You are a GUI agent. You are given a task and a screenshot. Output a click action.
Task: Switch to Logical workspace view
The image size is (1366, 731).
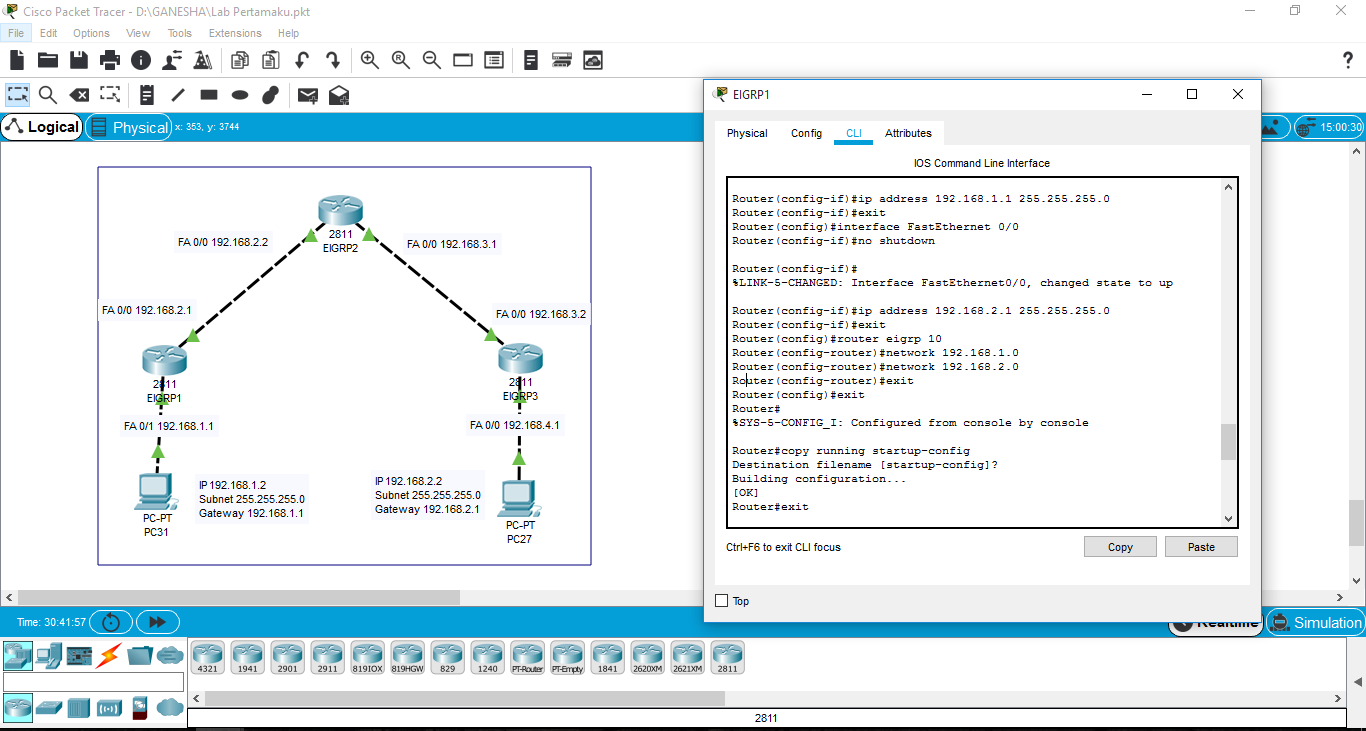42,127
